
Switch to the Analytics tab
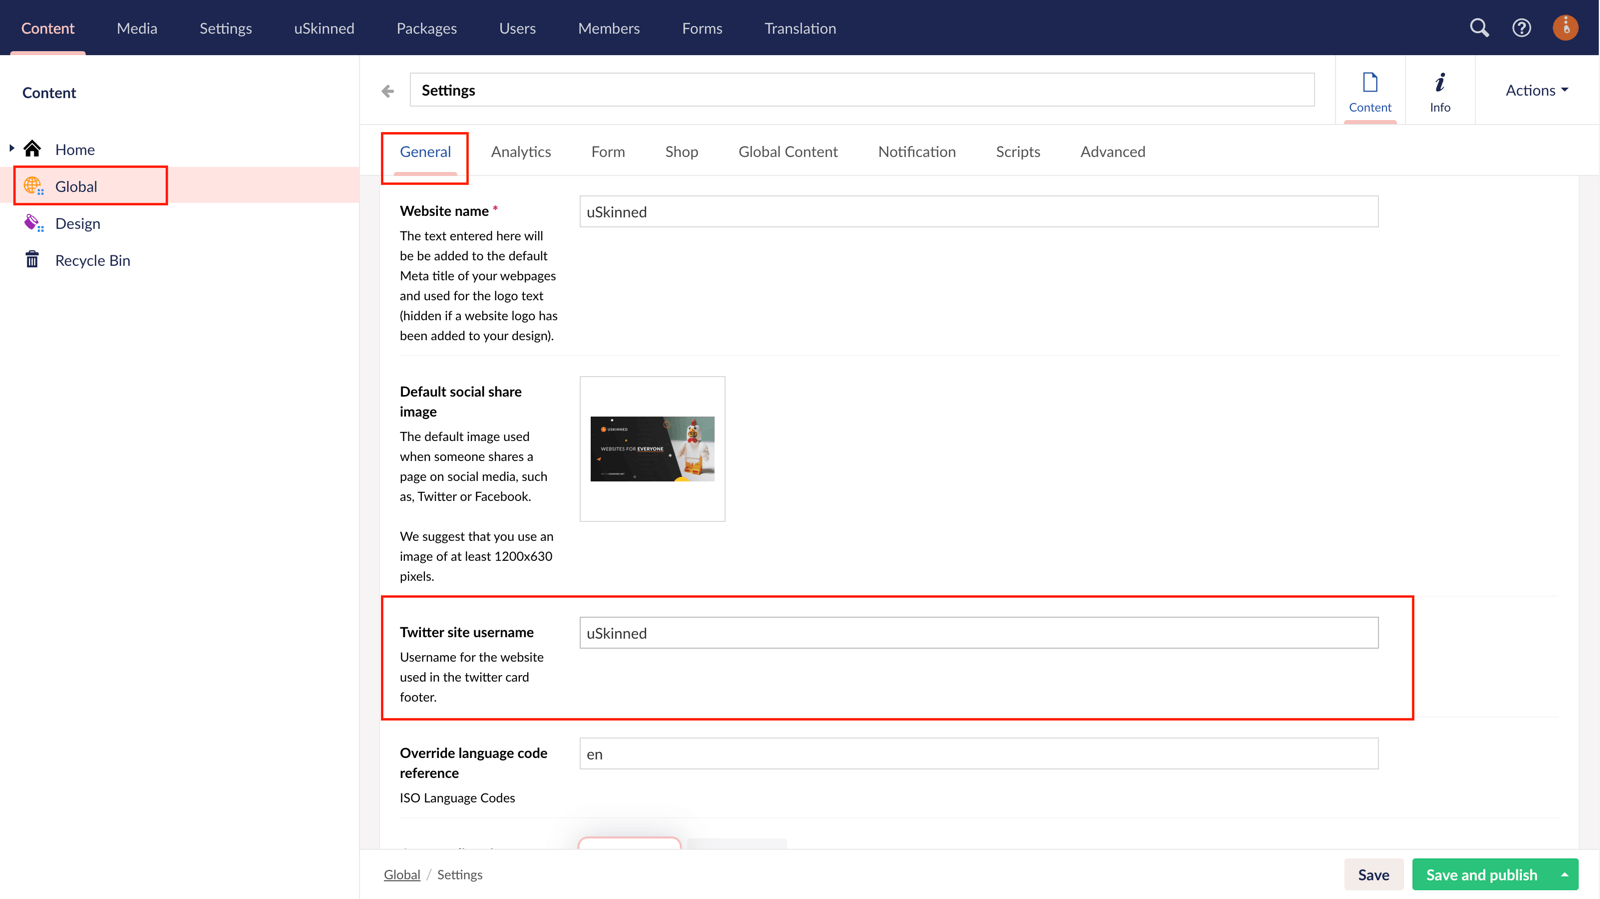[520, 152]
